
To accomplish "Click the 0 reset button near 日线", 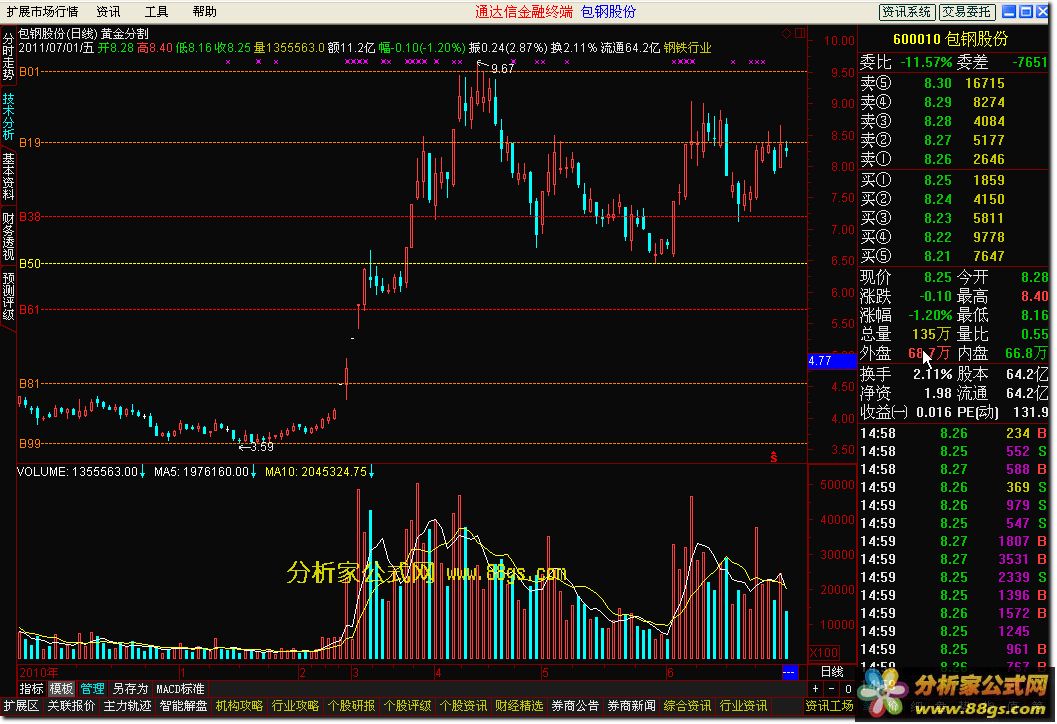I will pos(848,689).
